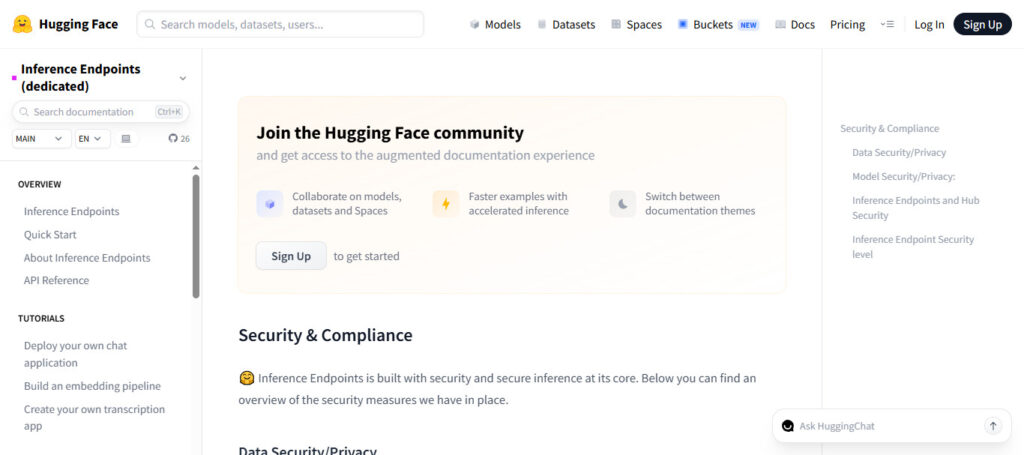Open About Inference Endpoints

click(x=87, y=258)
